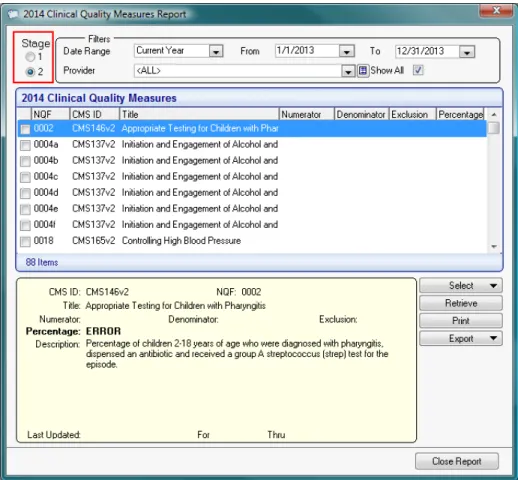Click the Close Report button
The image size is (518, 480).
click(x=457, y=461)
